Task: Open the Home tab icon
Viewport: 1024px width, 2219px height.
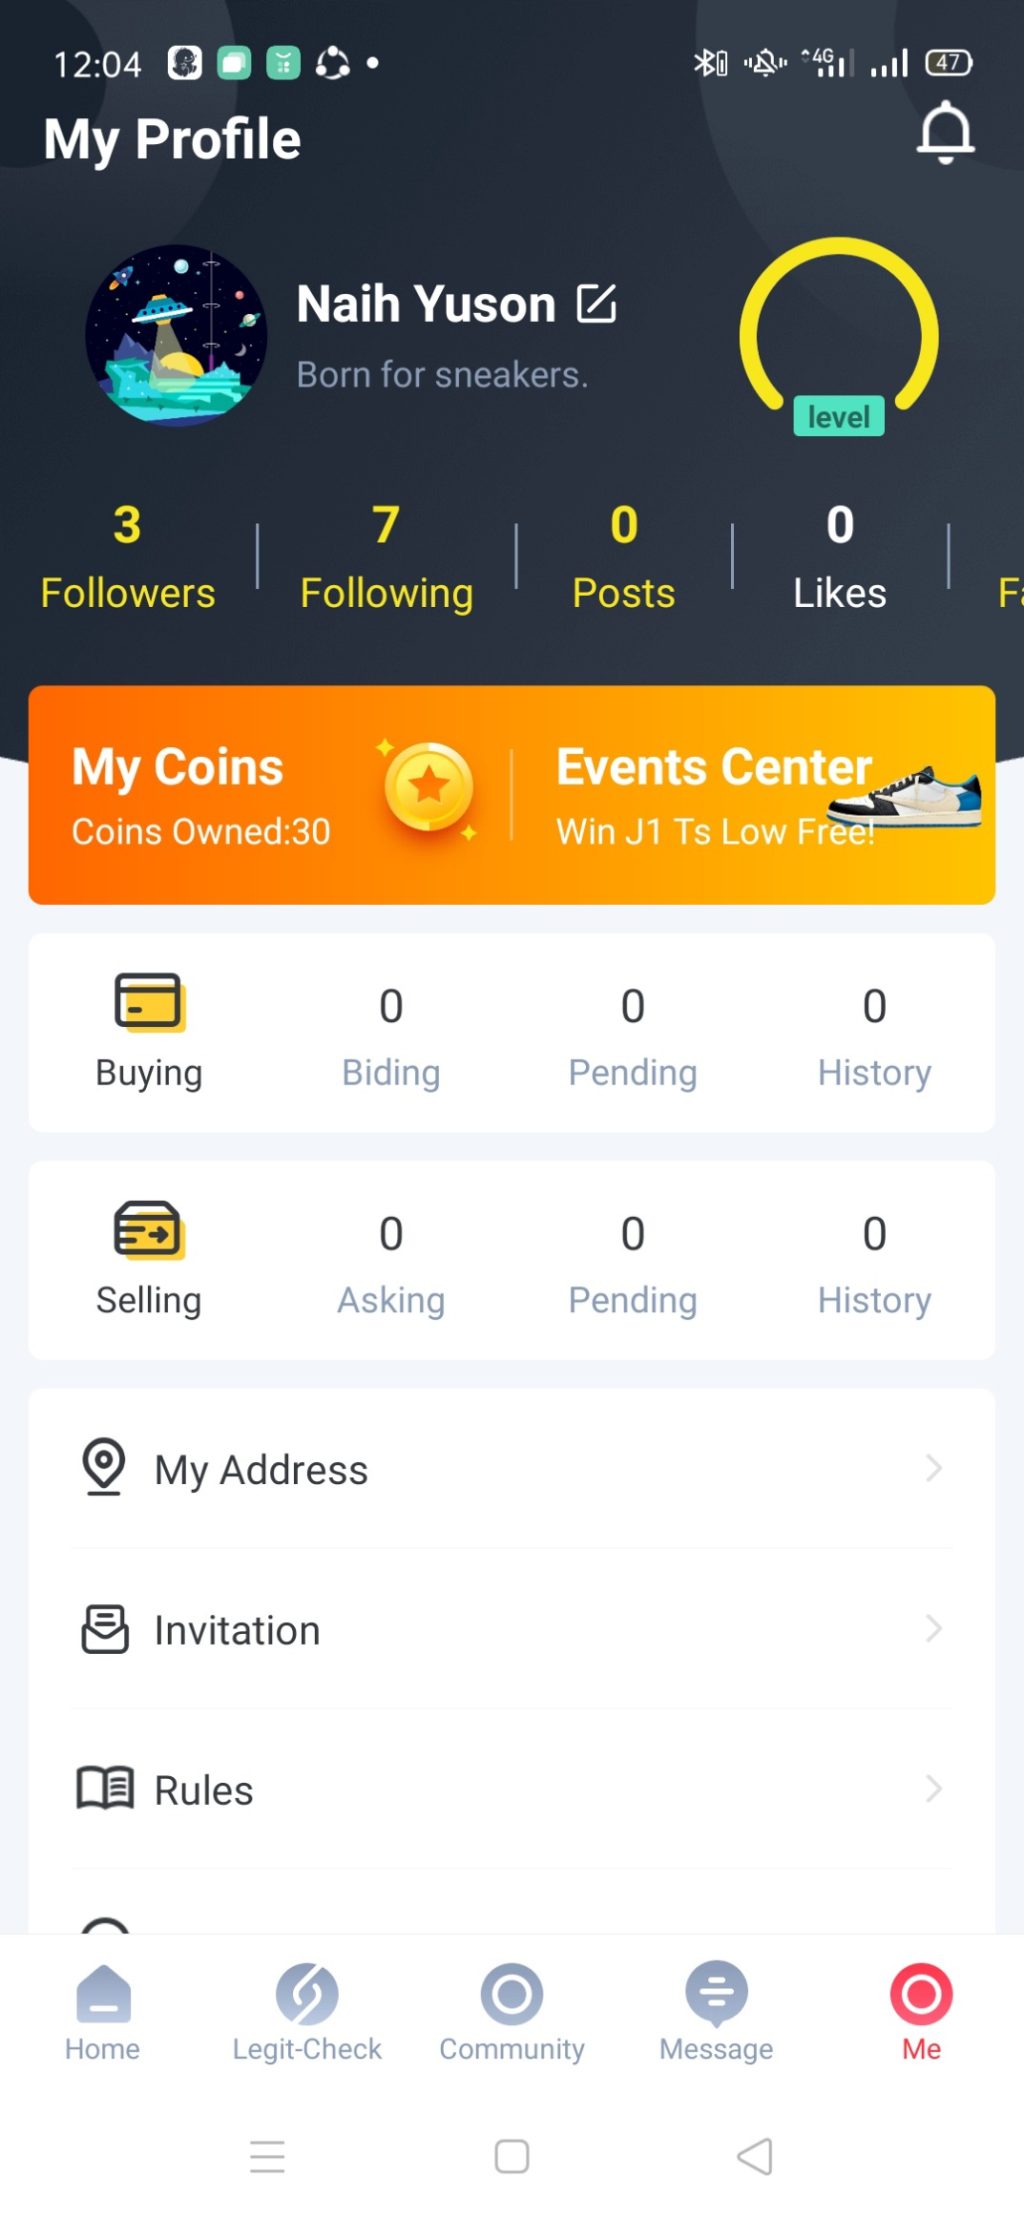Action: coord(103,1993)
